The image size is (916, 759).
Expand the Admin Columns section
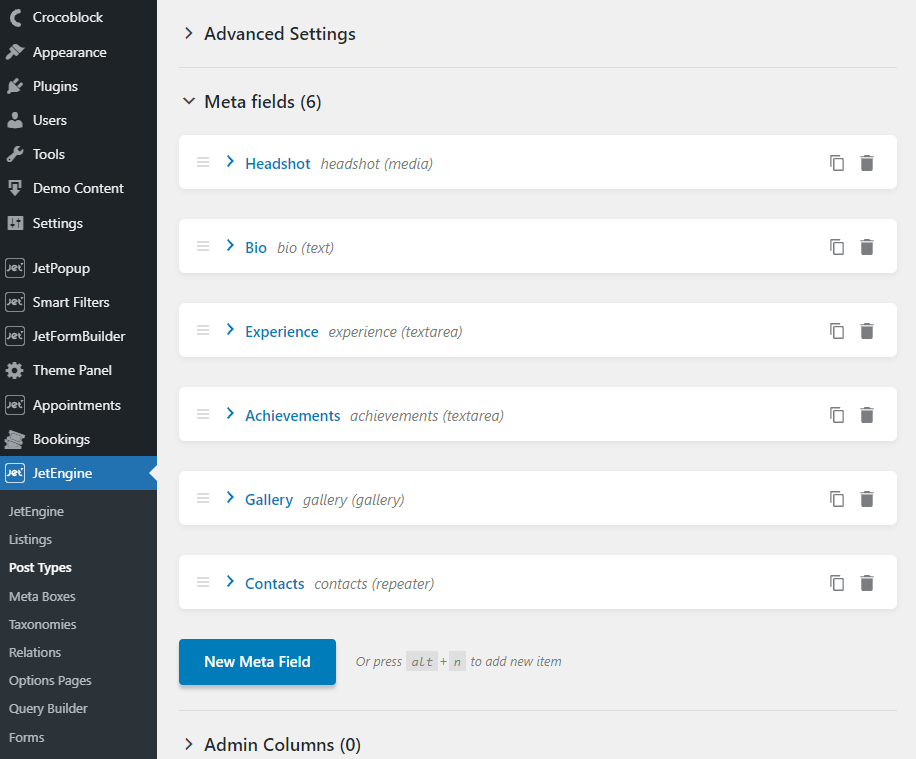(x=188, y=744)
